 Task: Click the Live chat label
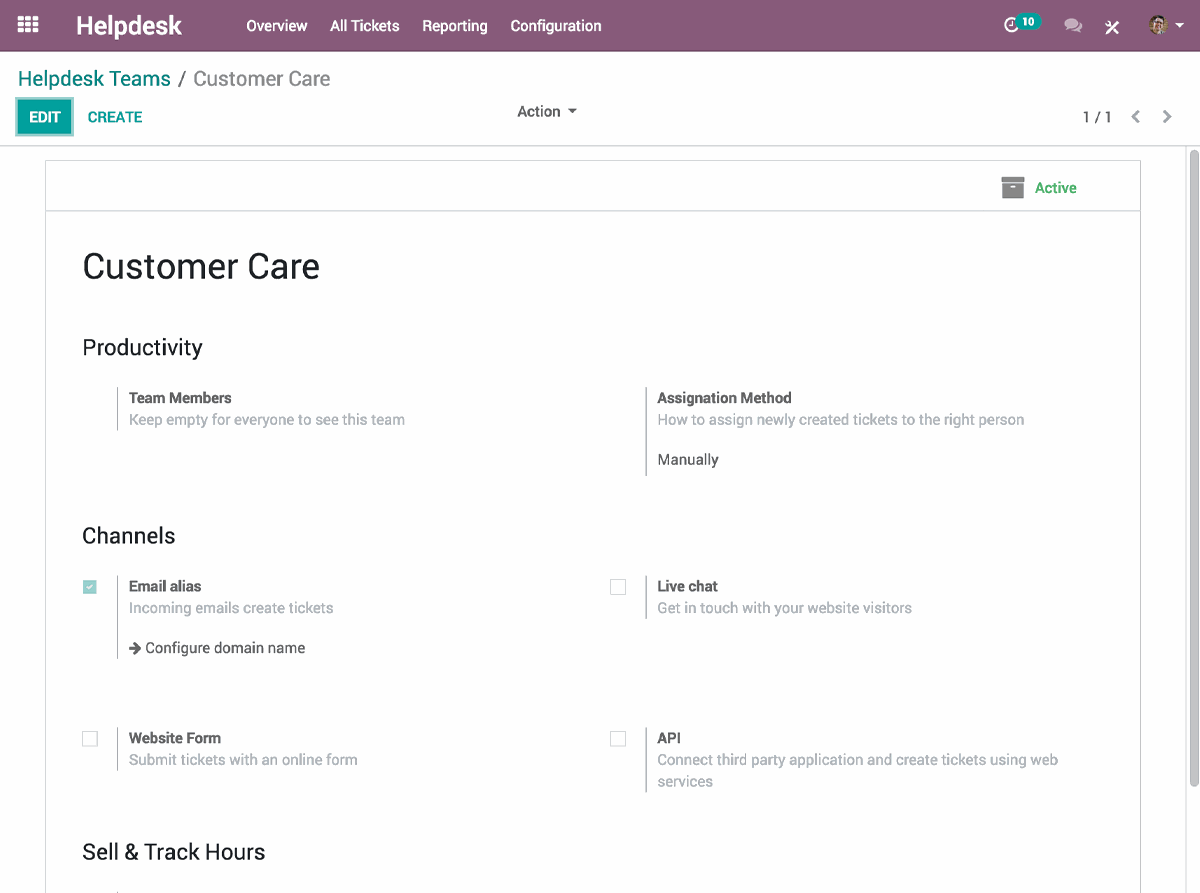688,586
